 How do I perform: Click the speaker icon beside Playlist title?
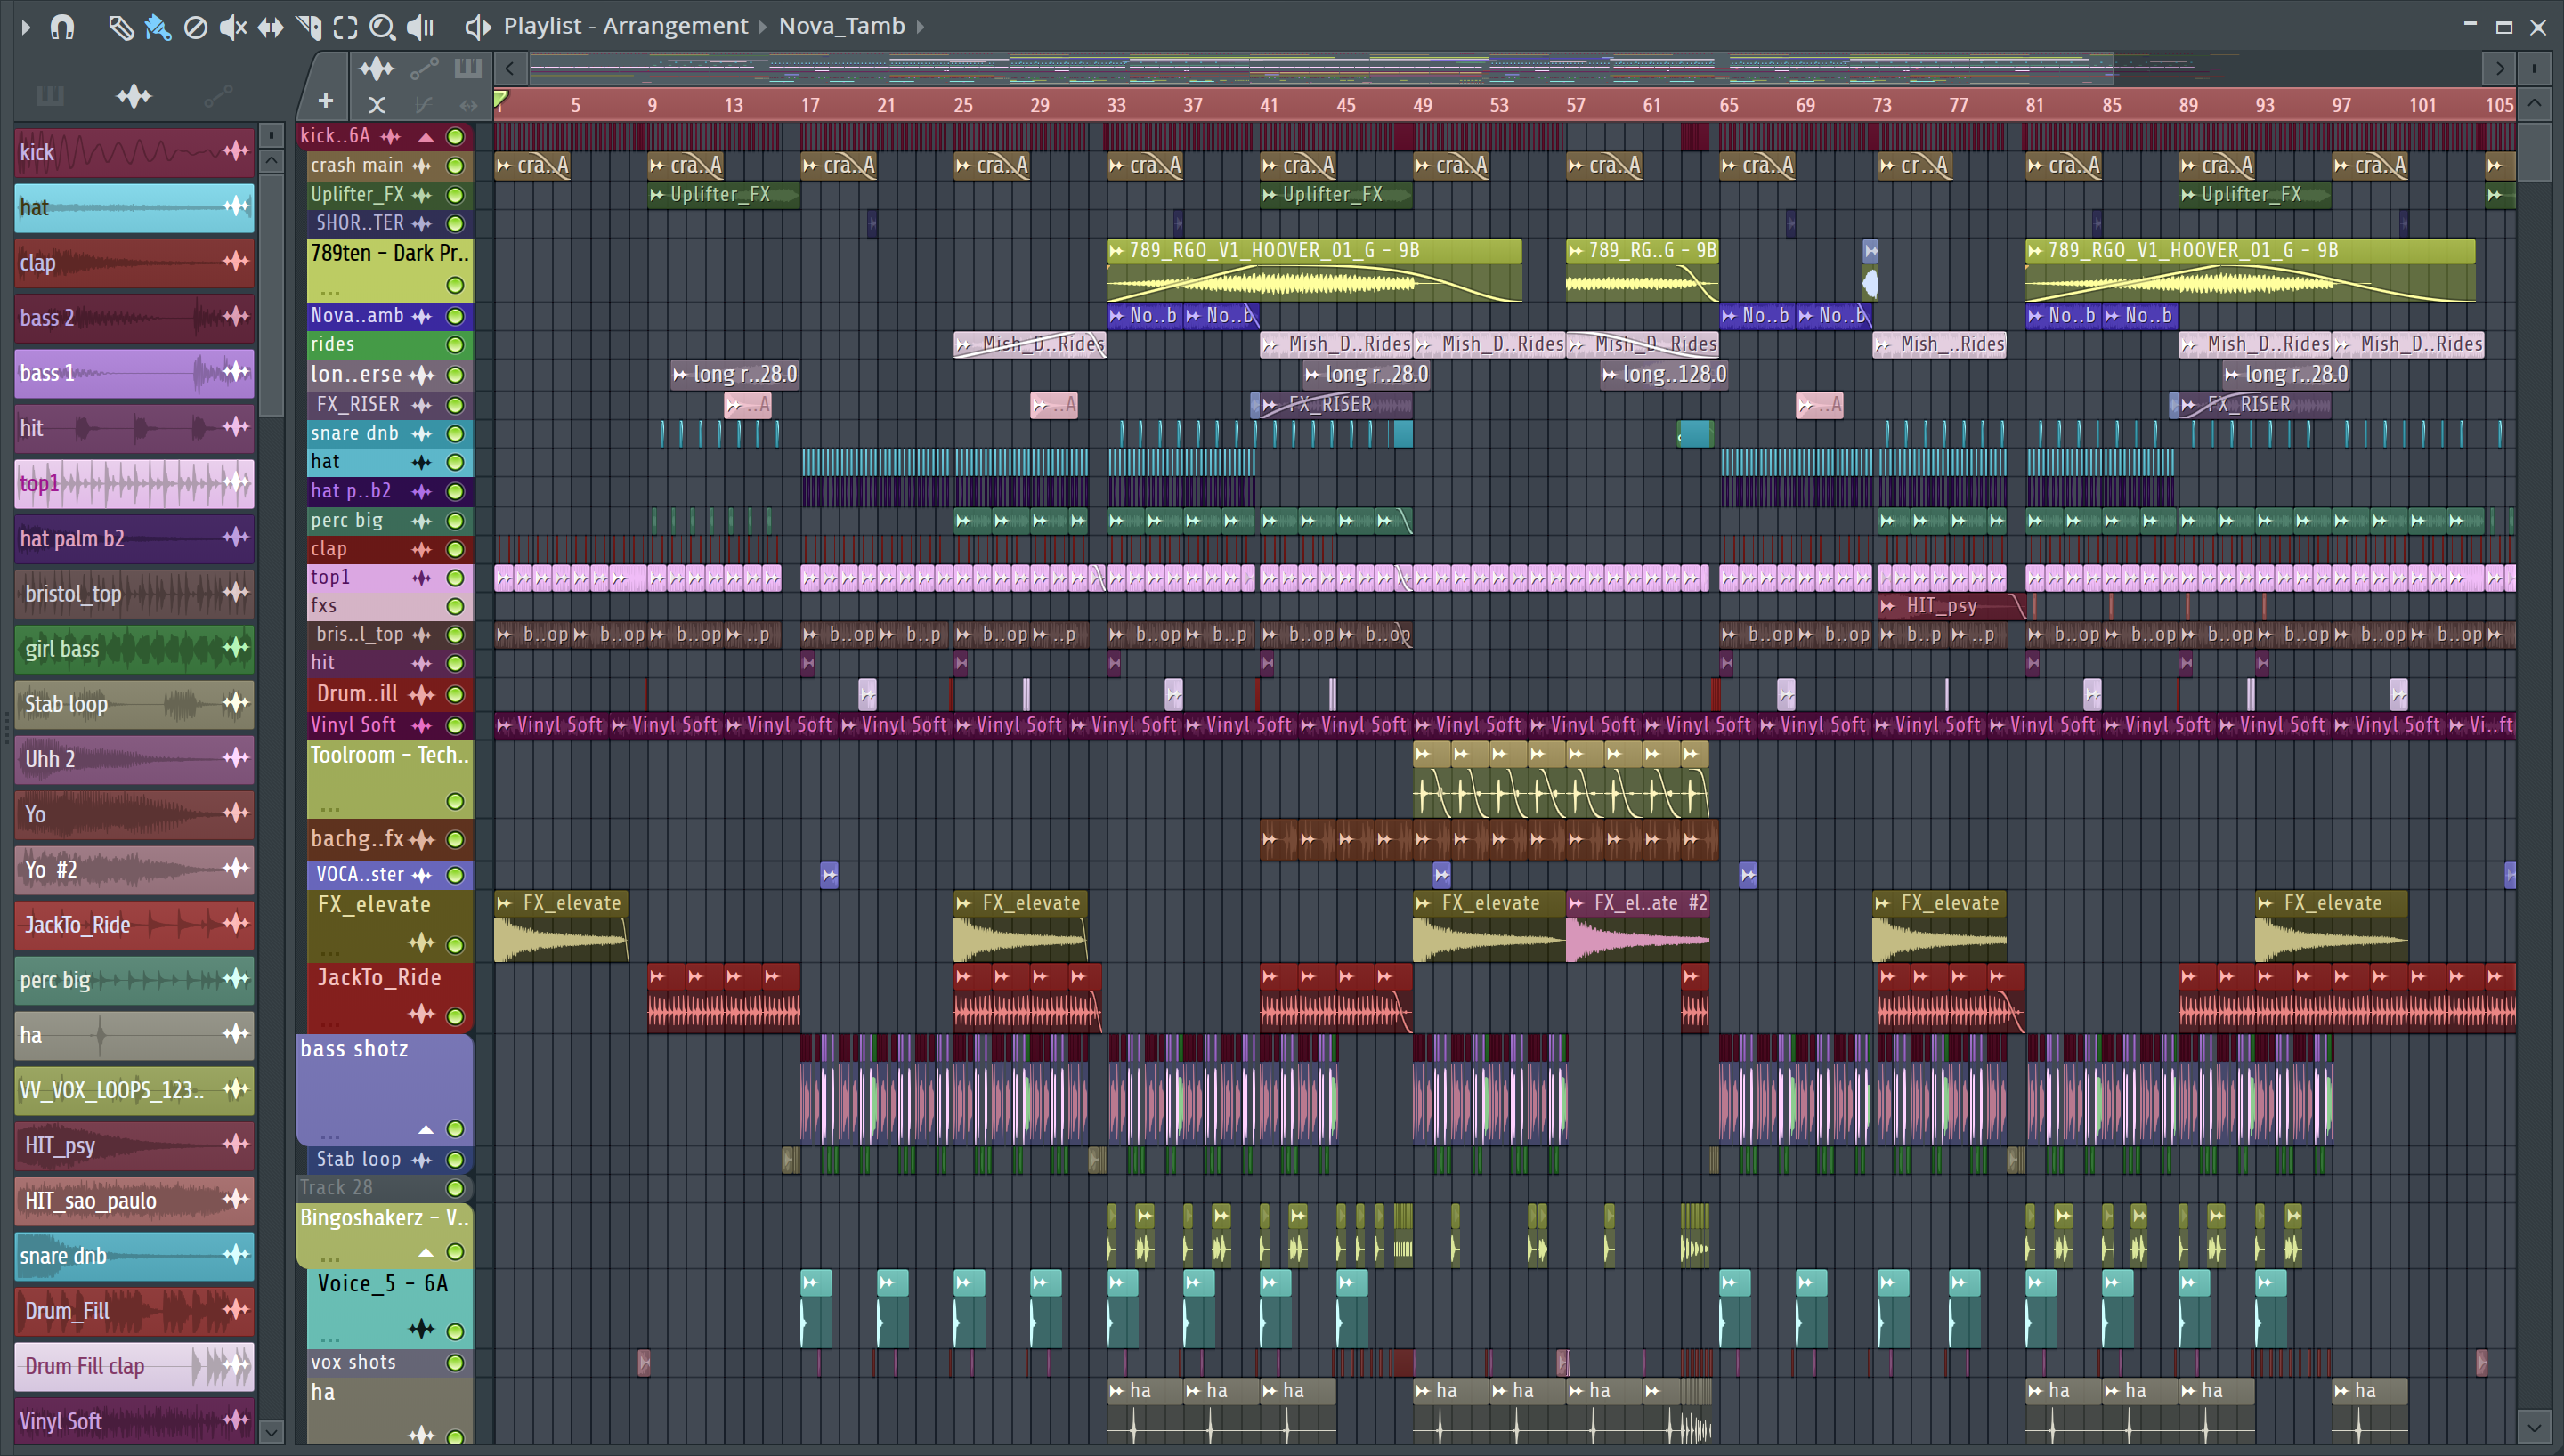coord(478,27)
